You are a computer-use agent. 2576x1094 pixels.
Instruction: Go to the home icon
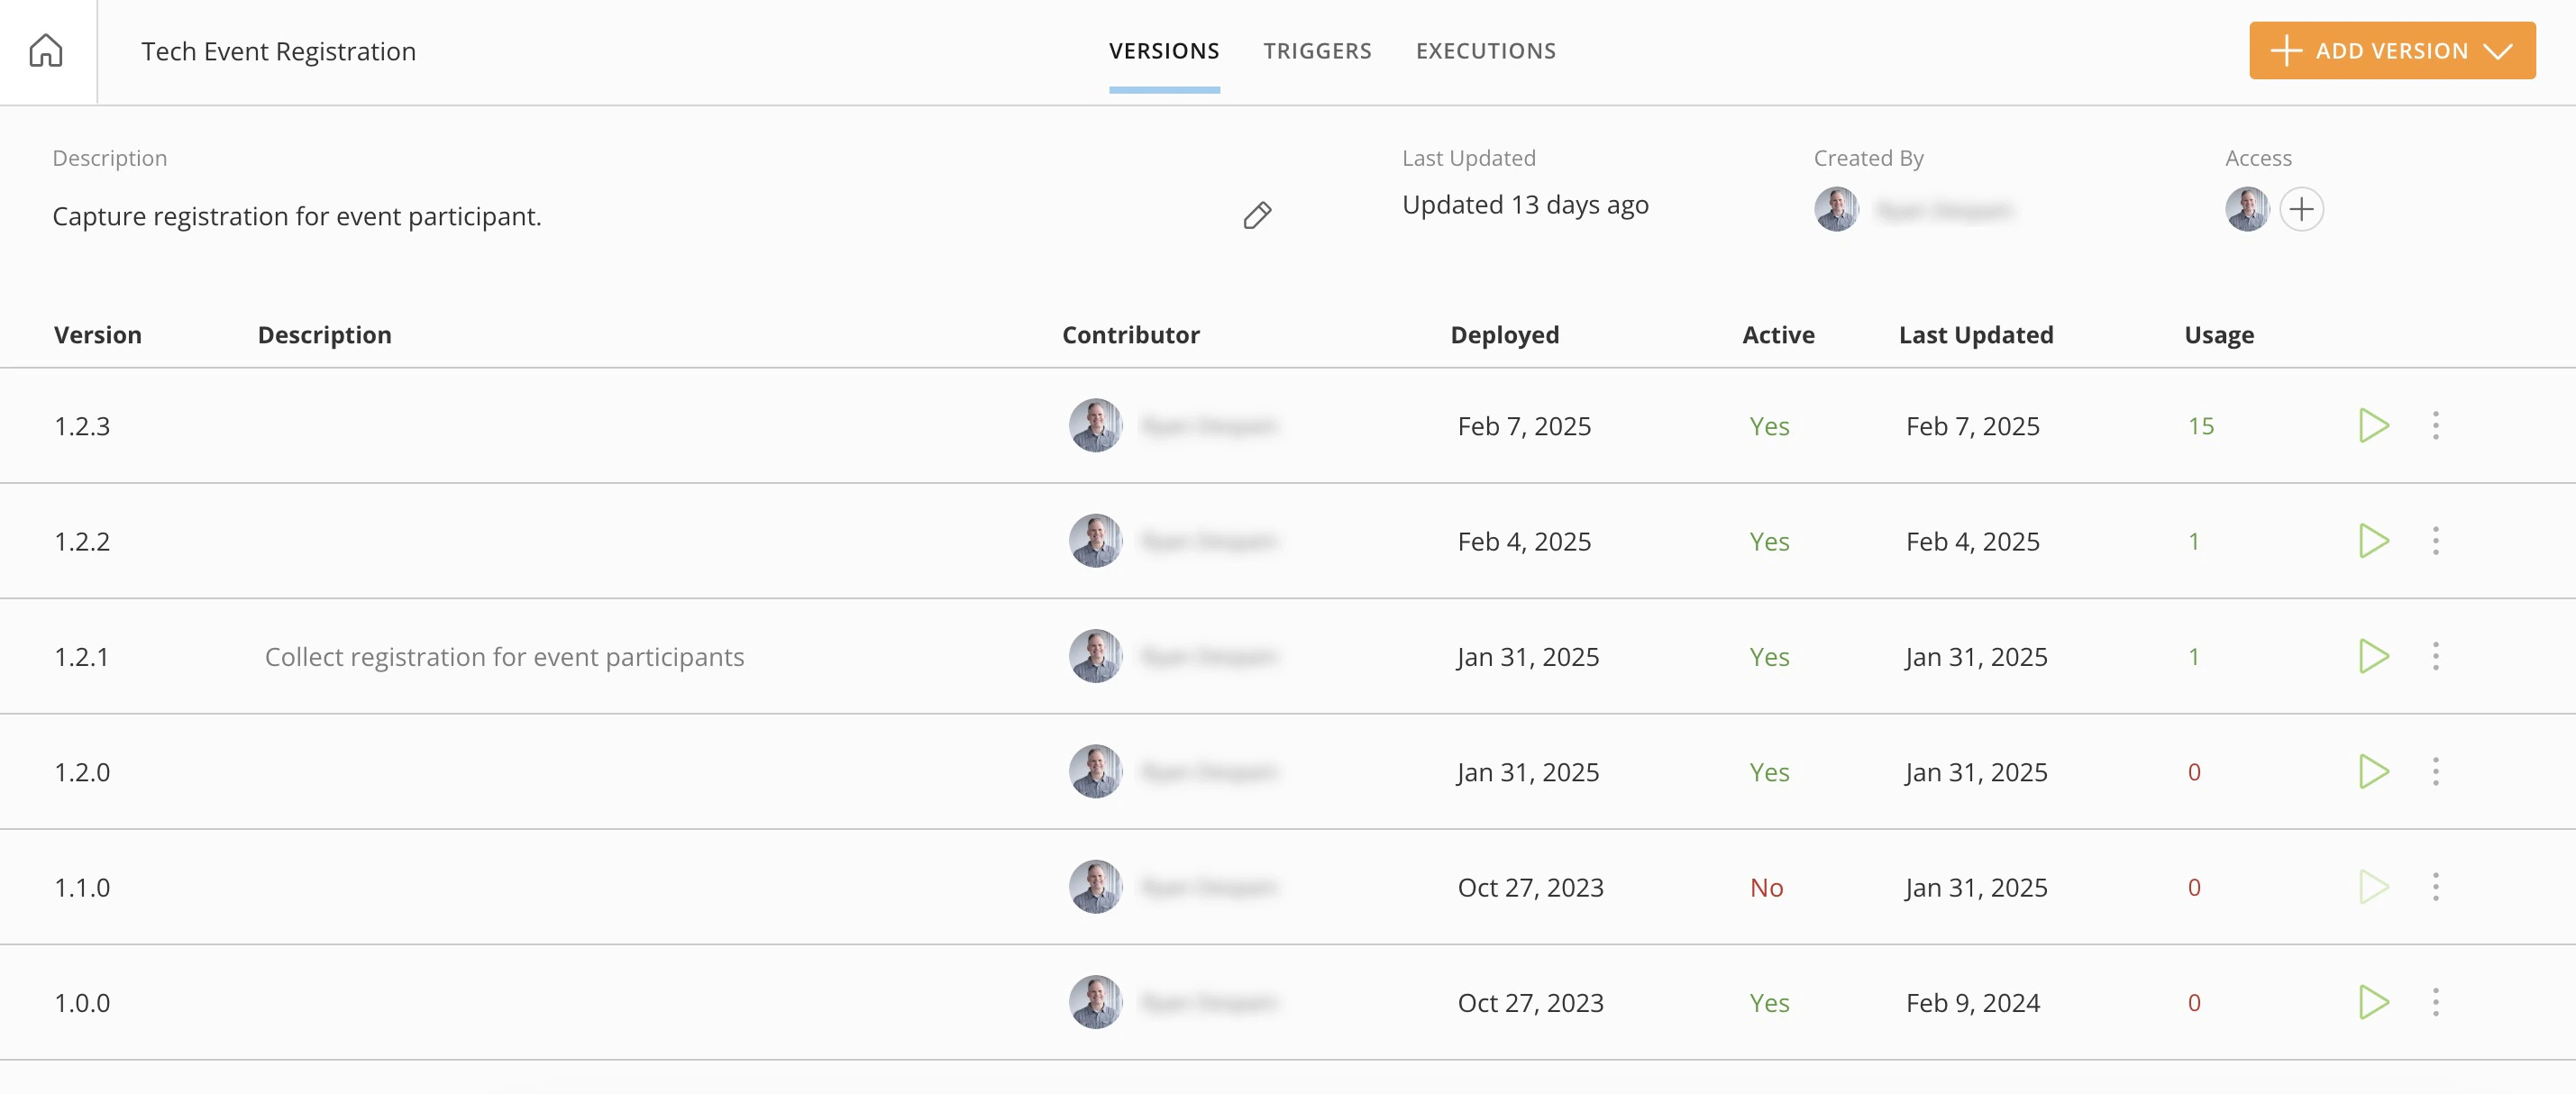(x=46, y=51)
